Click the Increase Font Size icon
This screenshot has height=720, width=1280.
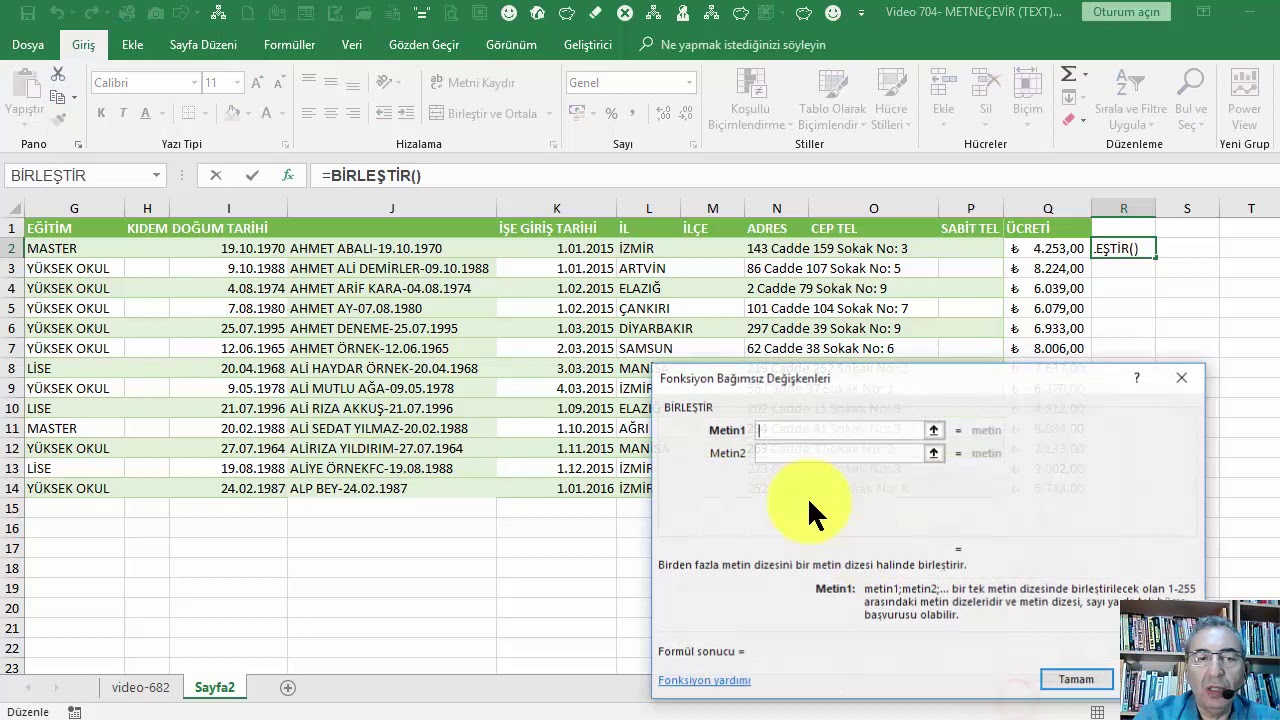(x=257, y=83)
